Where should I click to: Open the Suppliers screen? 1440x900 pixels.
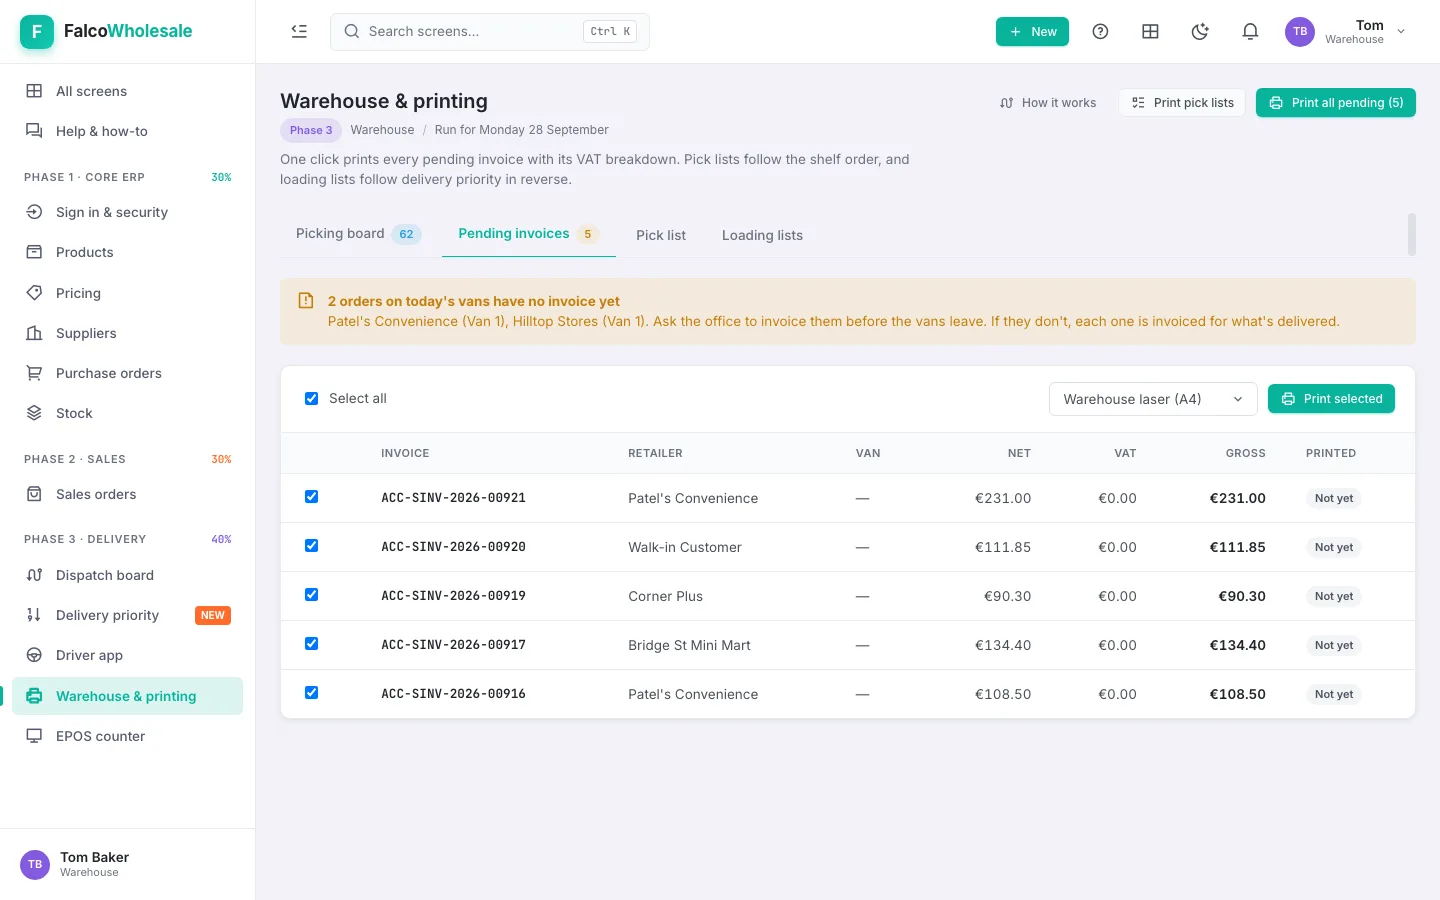[127, 333]
